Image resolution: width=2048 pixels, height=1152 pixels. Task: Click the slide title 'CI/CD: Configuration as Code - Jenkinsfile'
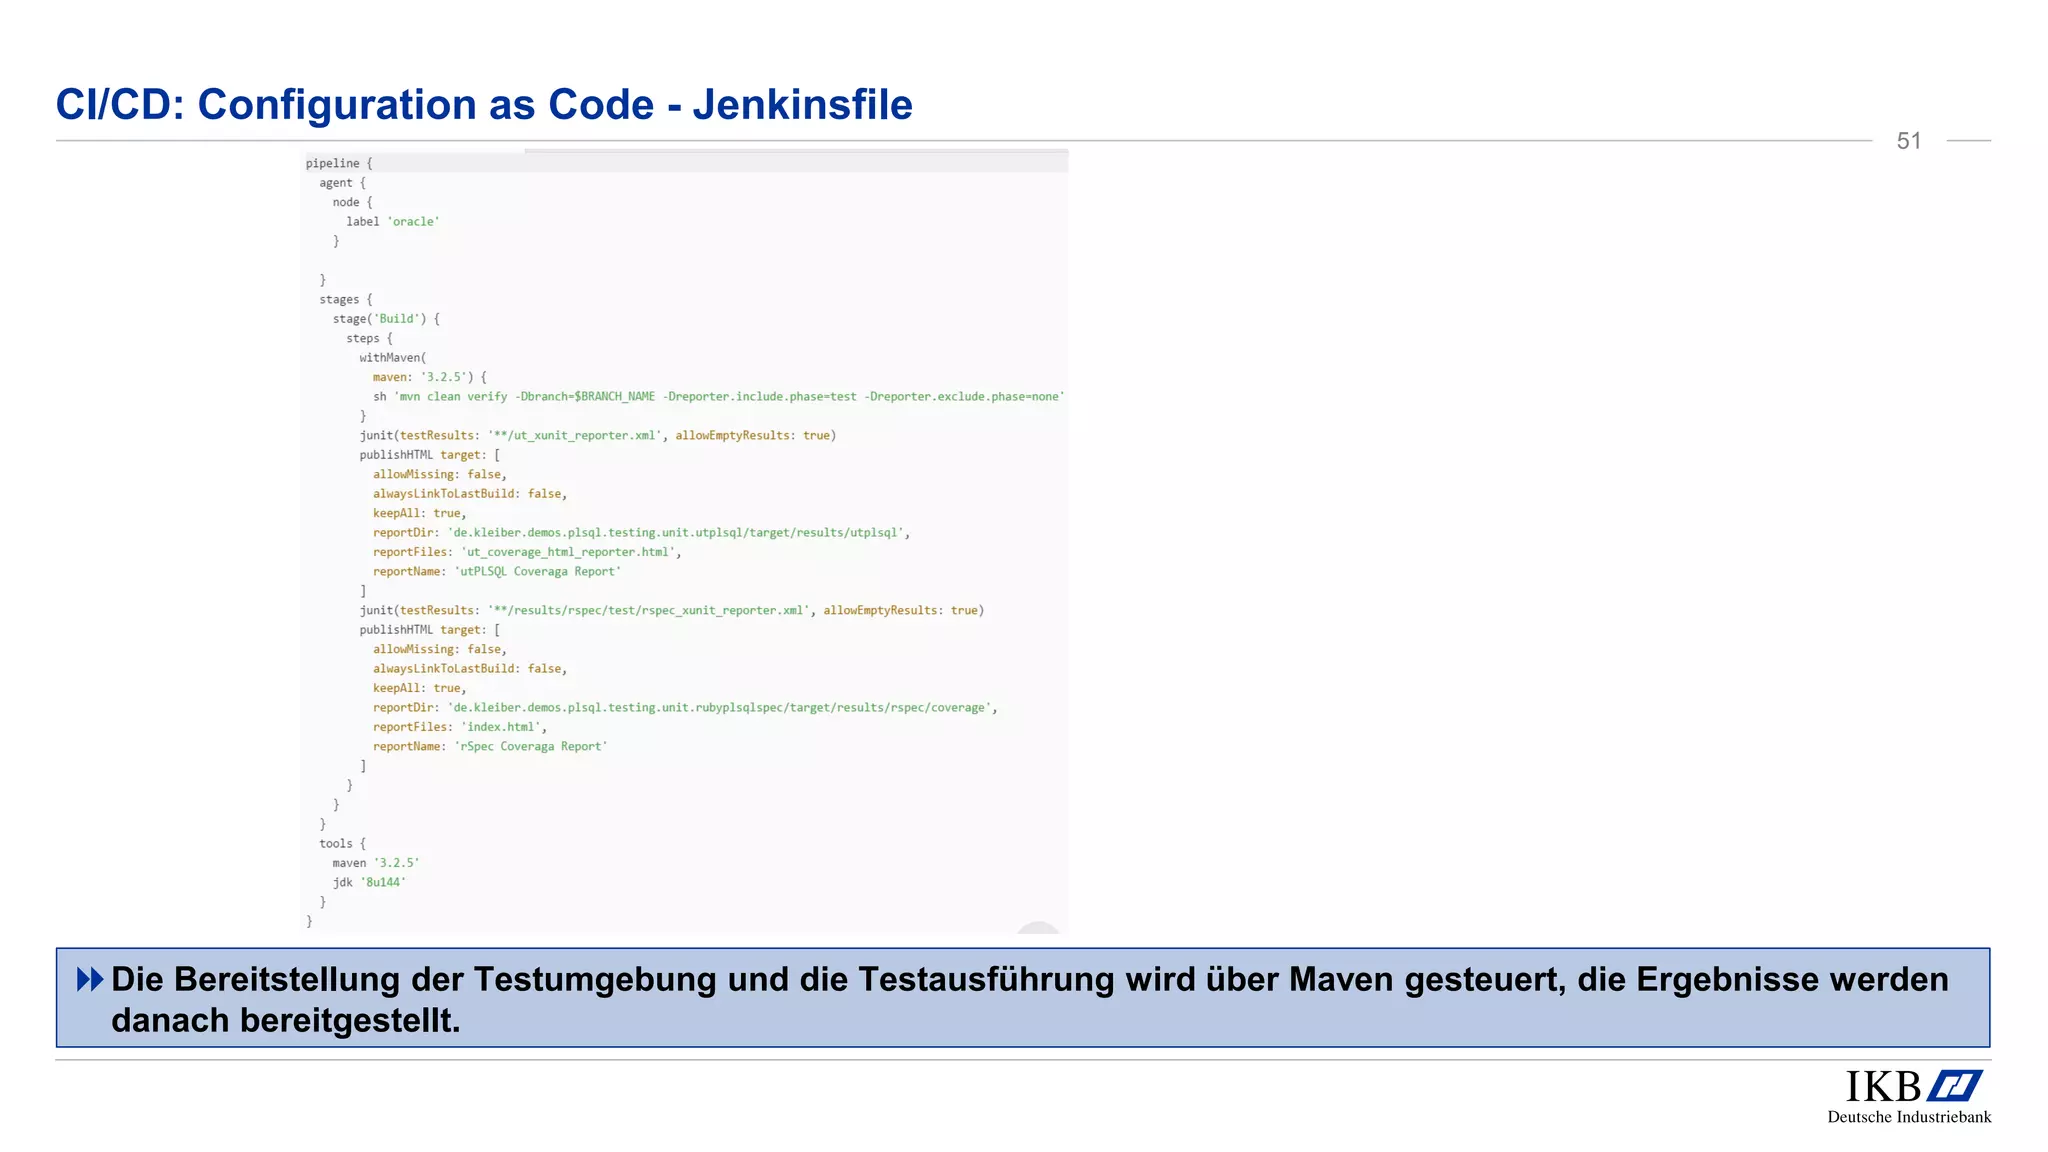tap(484, 104)
